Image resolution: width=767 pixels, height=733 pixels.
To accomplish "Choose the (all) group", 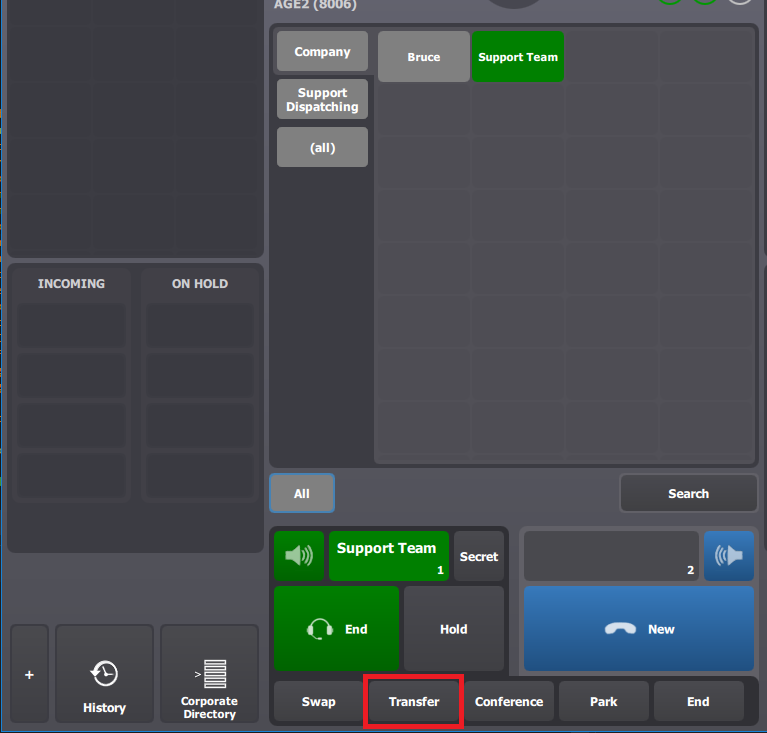I will 322,147.
